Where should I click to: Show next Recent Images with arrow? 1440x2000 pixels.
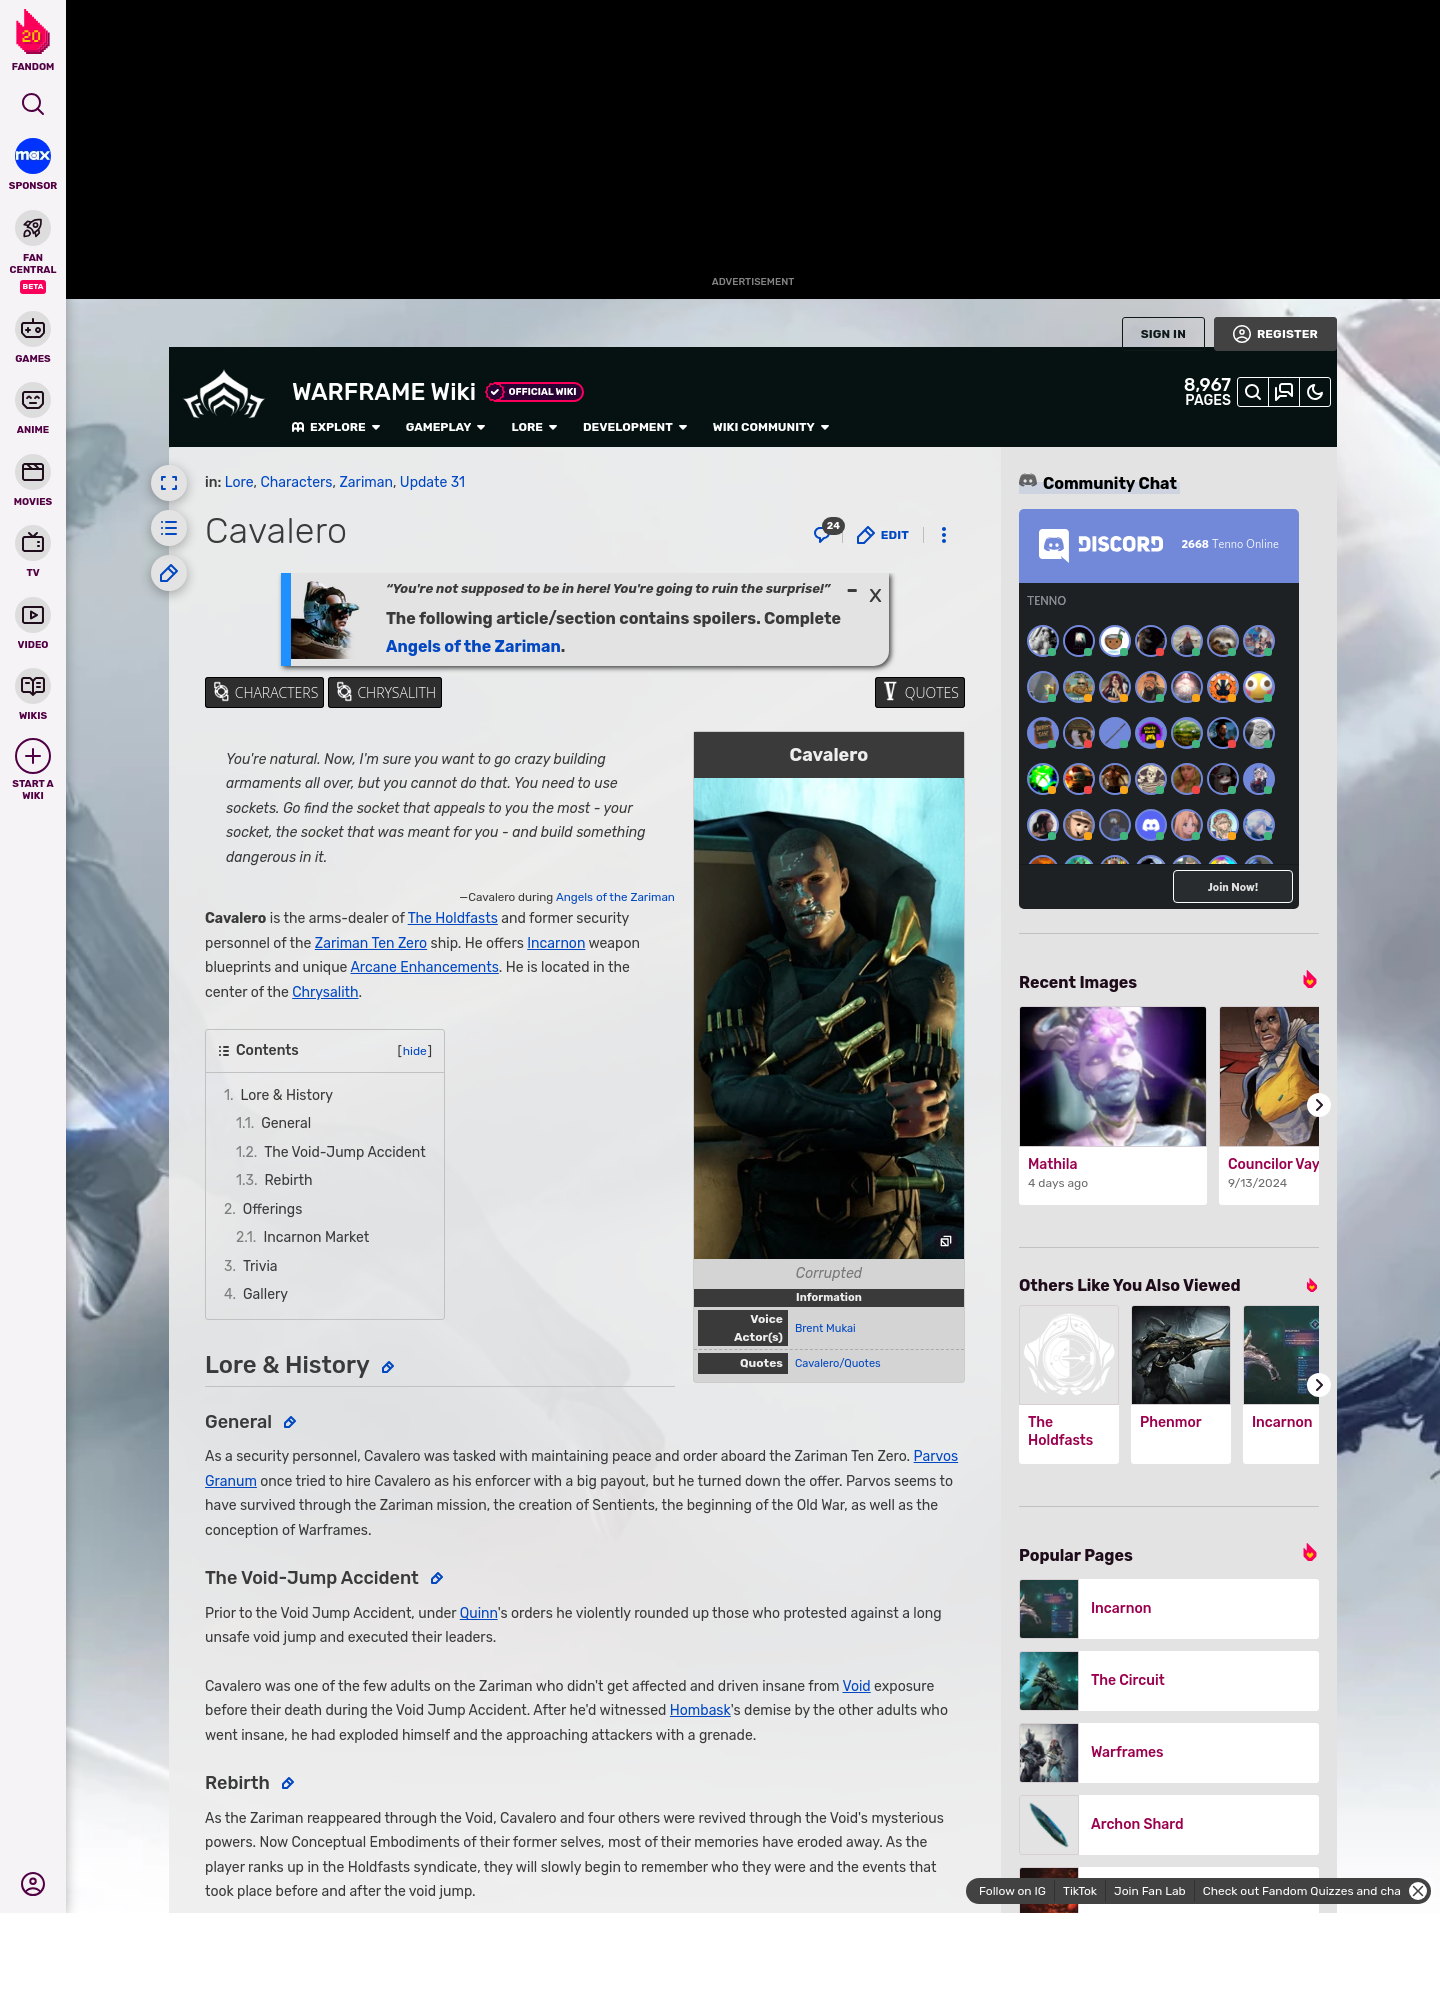point(1319,1105)
